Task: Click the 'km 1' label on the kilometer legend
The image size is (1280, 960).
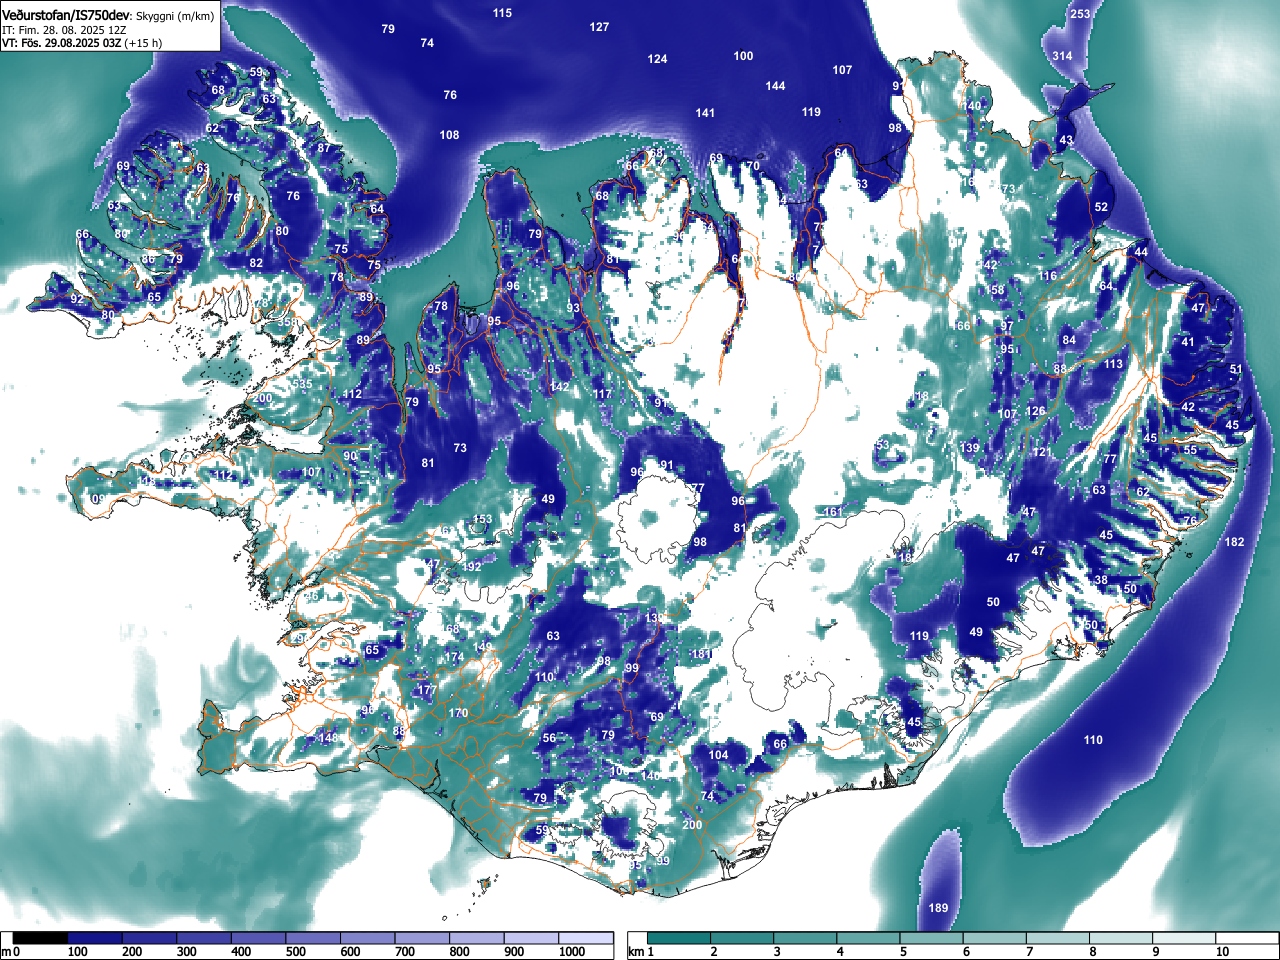Action: coord(641,952)
